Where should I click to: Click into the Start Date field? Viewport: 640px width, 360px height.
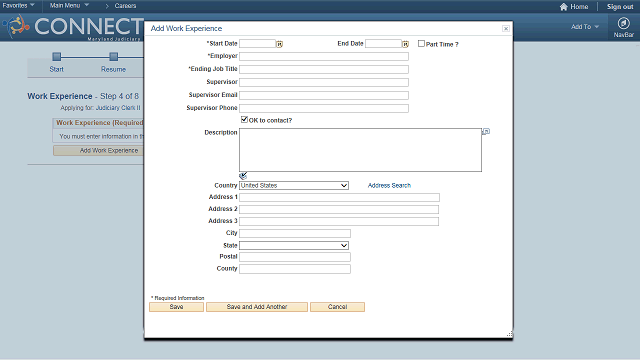pos(258,44)
